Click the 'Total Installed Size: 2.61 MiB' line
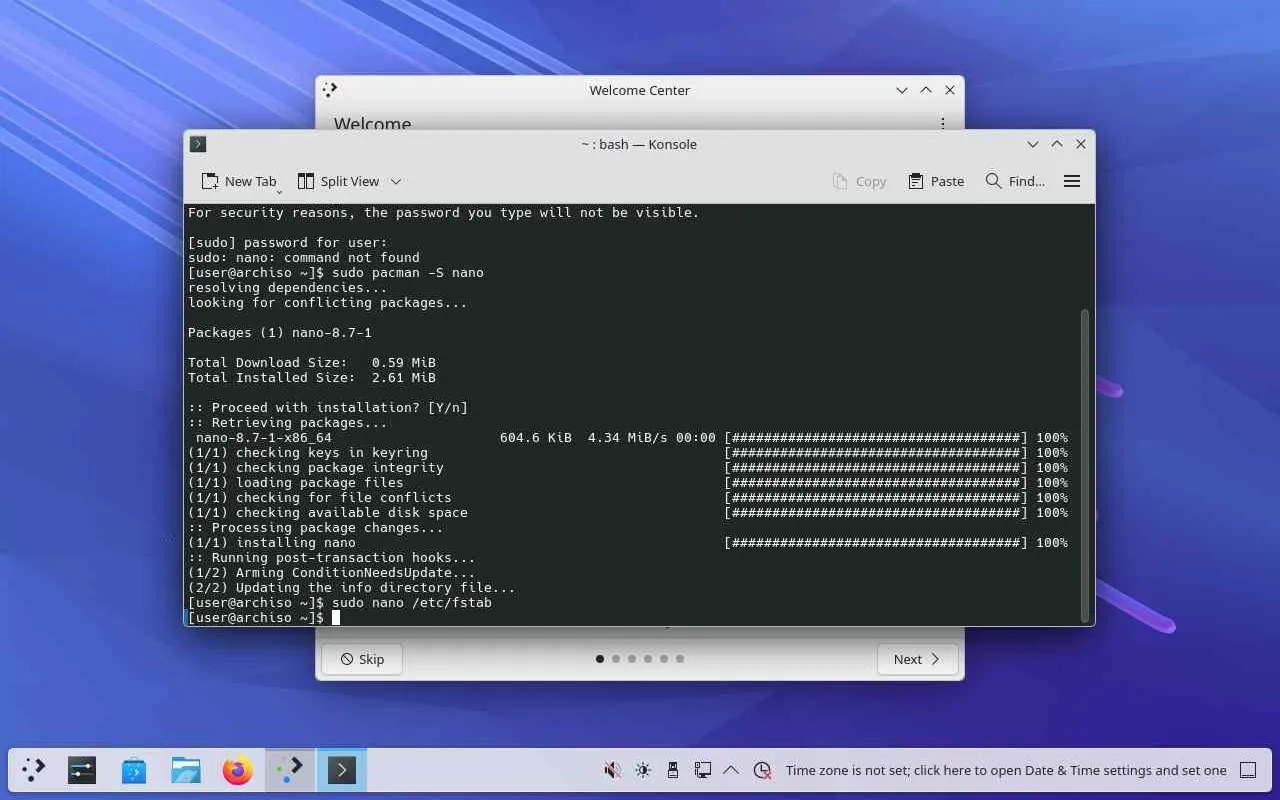The height and width of the screenshot is (800, 1280). [312, 377]
